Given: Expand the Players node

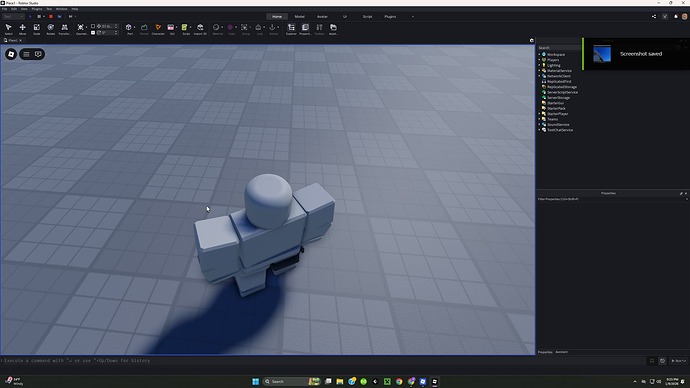Looking at the screenshot, I should (540, 60).
